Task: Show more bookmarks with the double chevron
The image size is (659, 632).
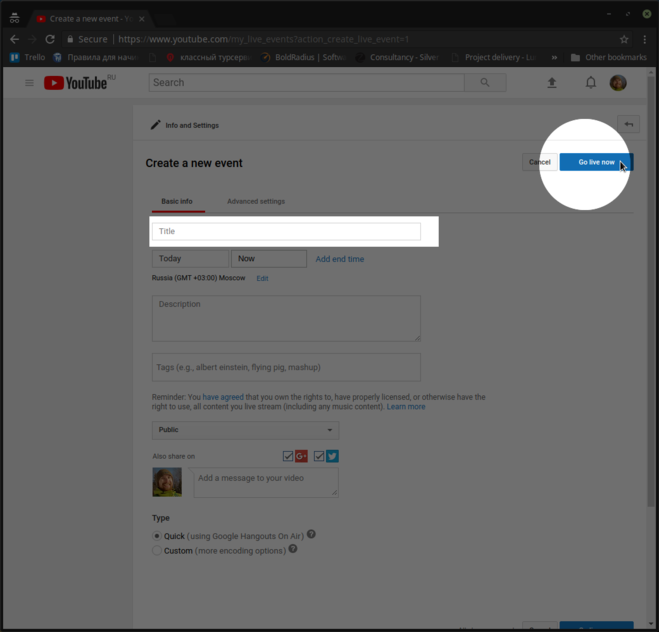Action: (x=554, y=57)
